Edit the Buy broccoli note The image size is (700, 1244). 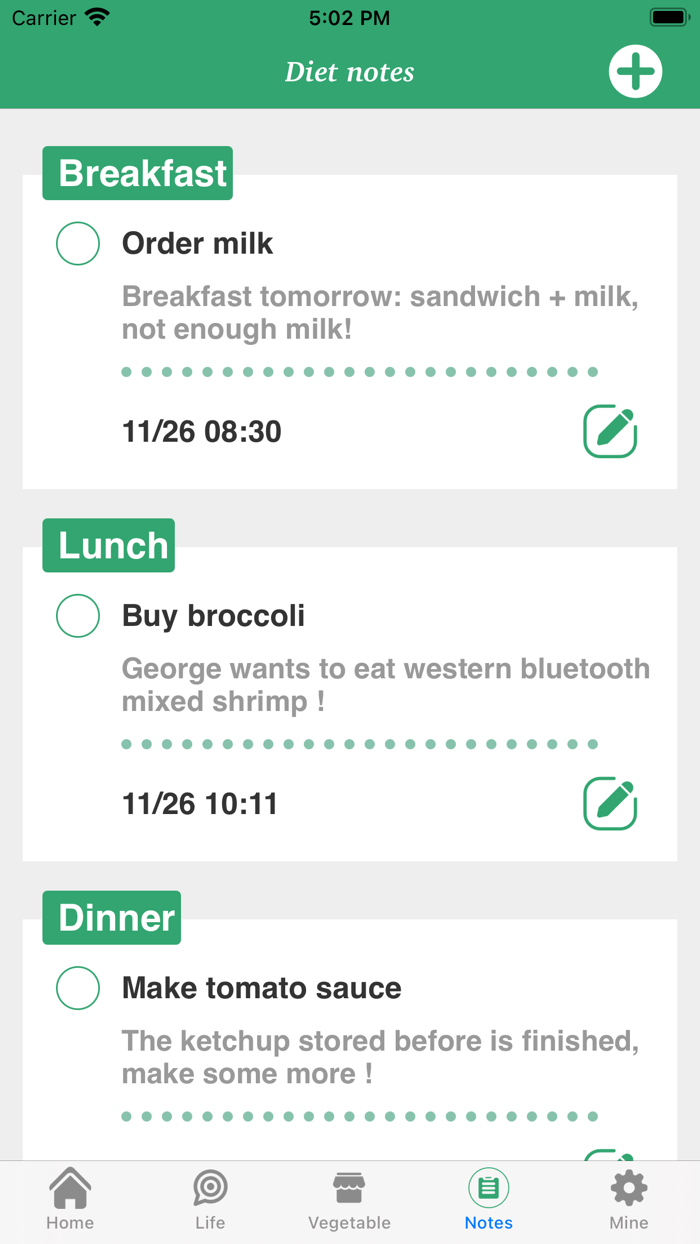(610, 803)
